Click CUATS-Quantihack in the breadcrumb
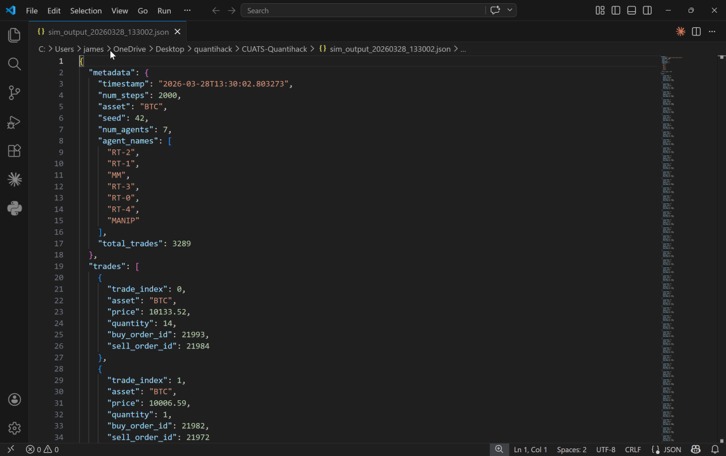 (x=274, y=49)
